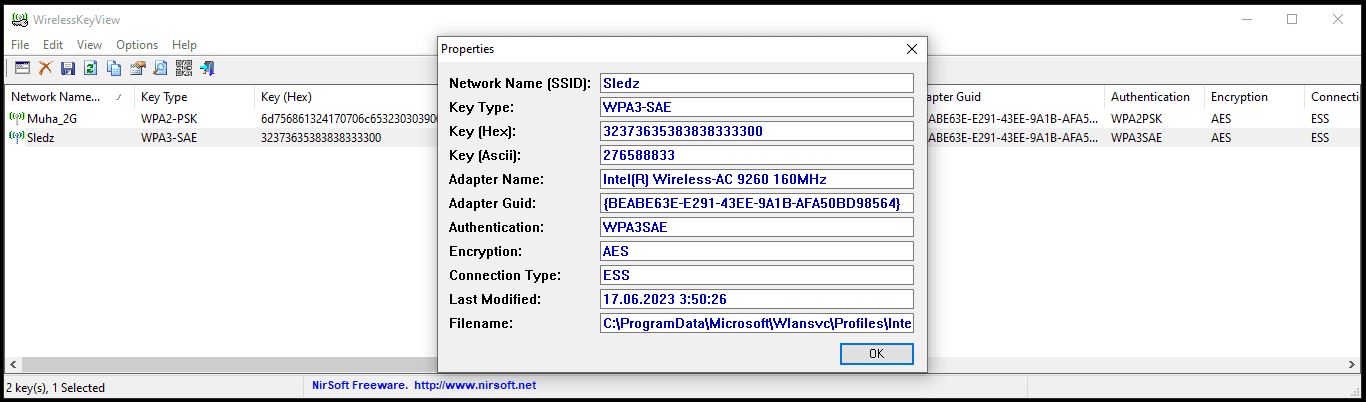The height and width of the screenshot is (402, 1366).
Task: Click the Delete Selected Items icon
Action: [x=45, y=68]
